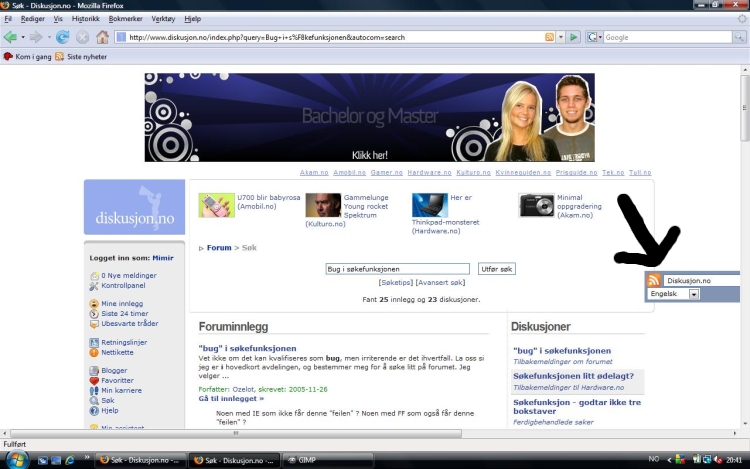Open the address bar history dropdown arrow
The height and width of the screenshot is (469, 750).
[561, 37]
